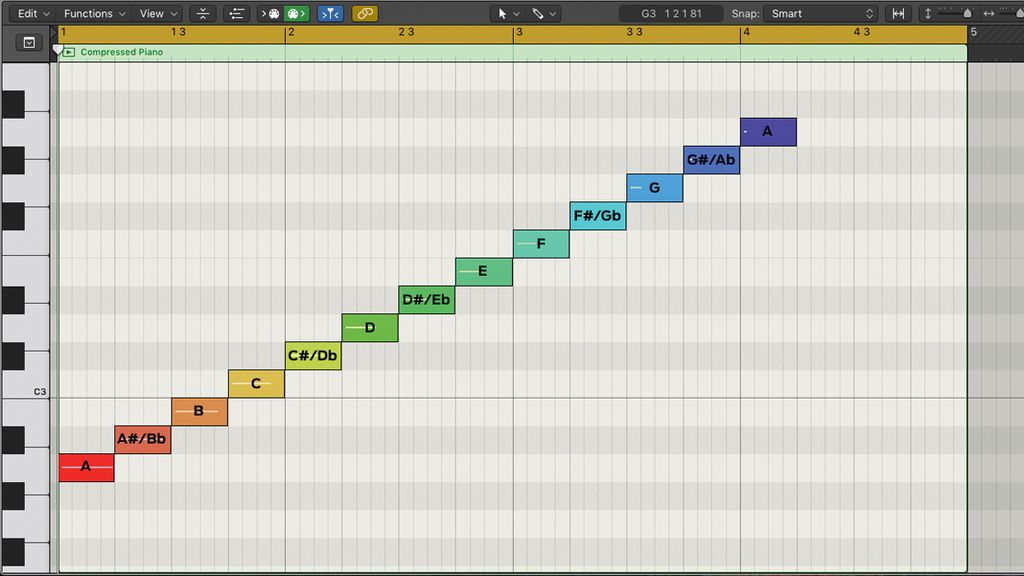The image size is (1024, 576).
Task: Open the local inspector via its corner icon
Action: pos(27,43)
